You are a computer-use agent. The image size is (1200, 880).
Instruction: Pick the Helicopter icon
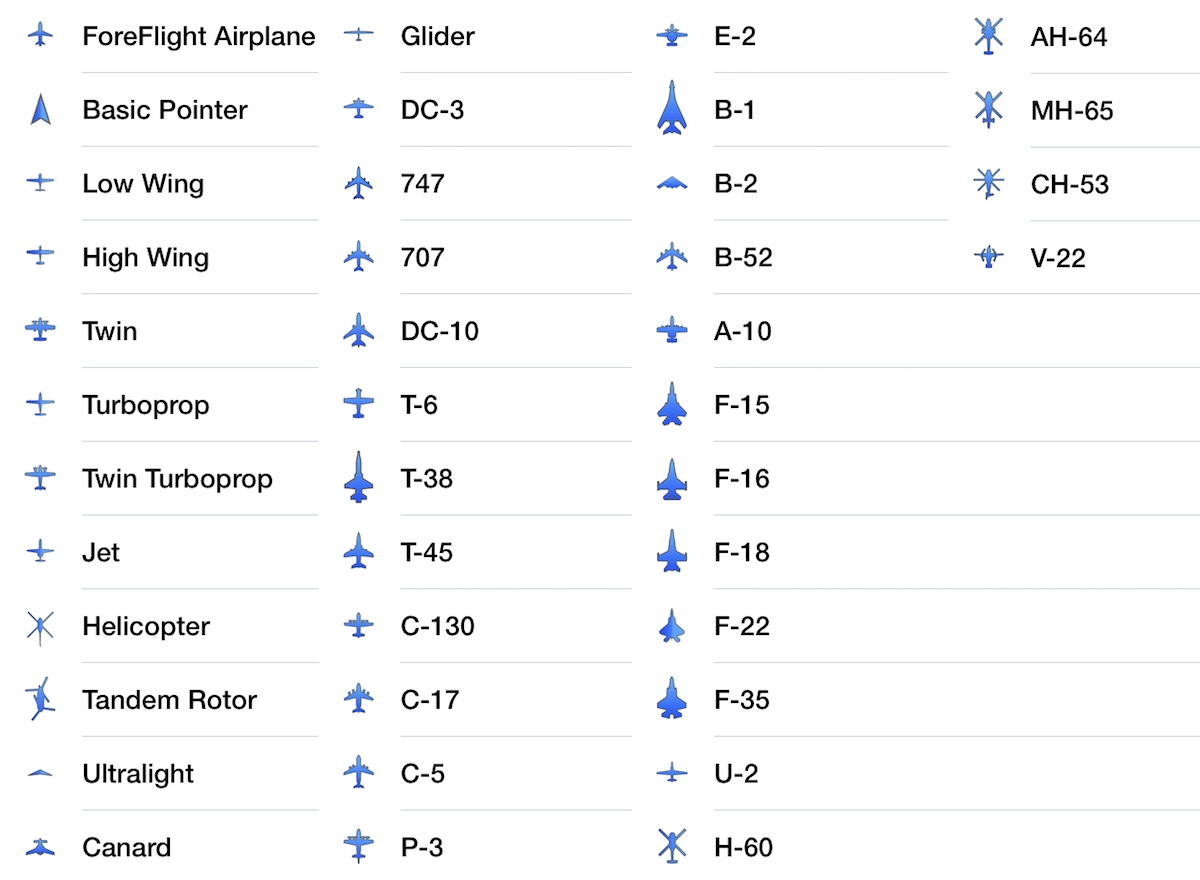[x=40, y=627]
